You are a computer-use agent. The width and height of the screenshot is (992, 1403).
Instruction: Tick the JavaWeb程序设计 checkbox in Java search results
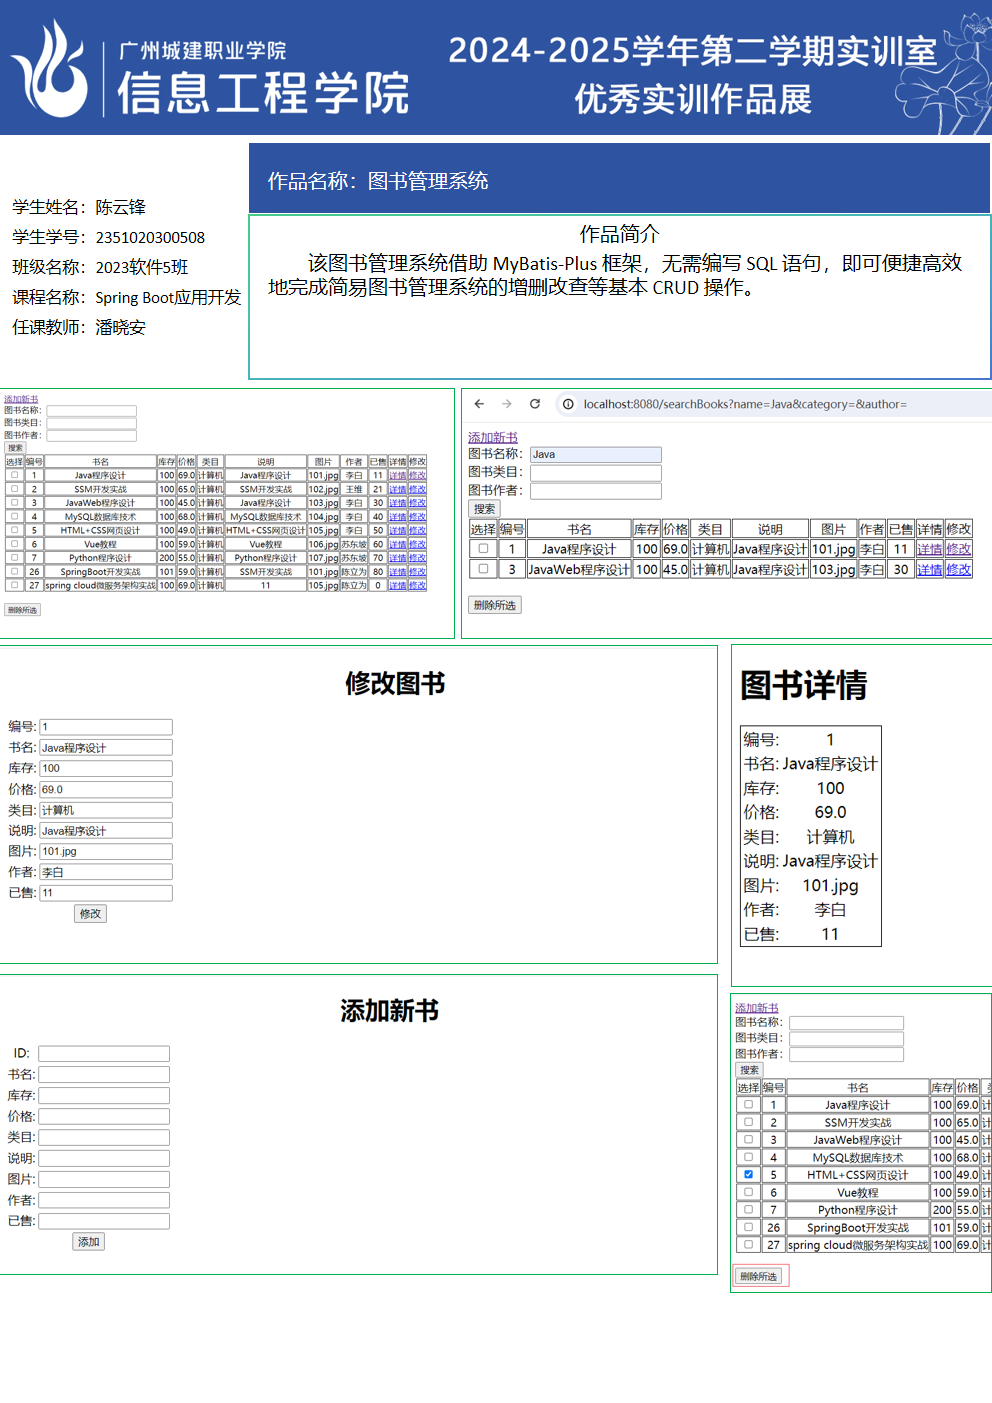483,569
